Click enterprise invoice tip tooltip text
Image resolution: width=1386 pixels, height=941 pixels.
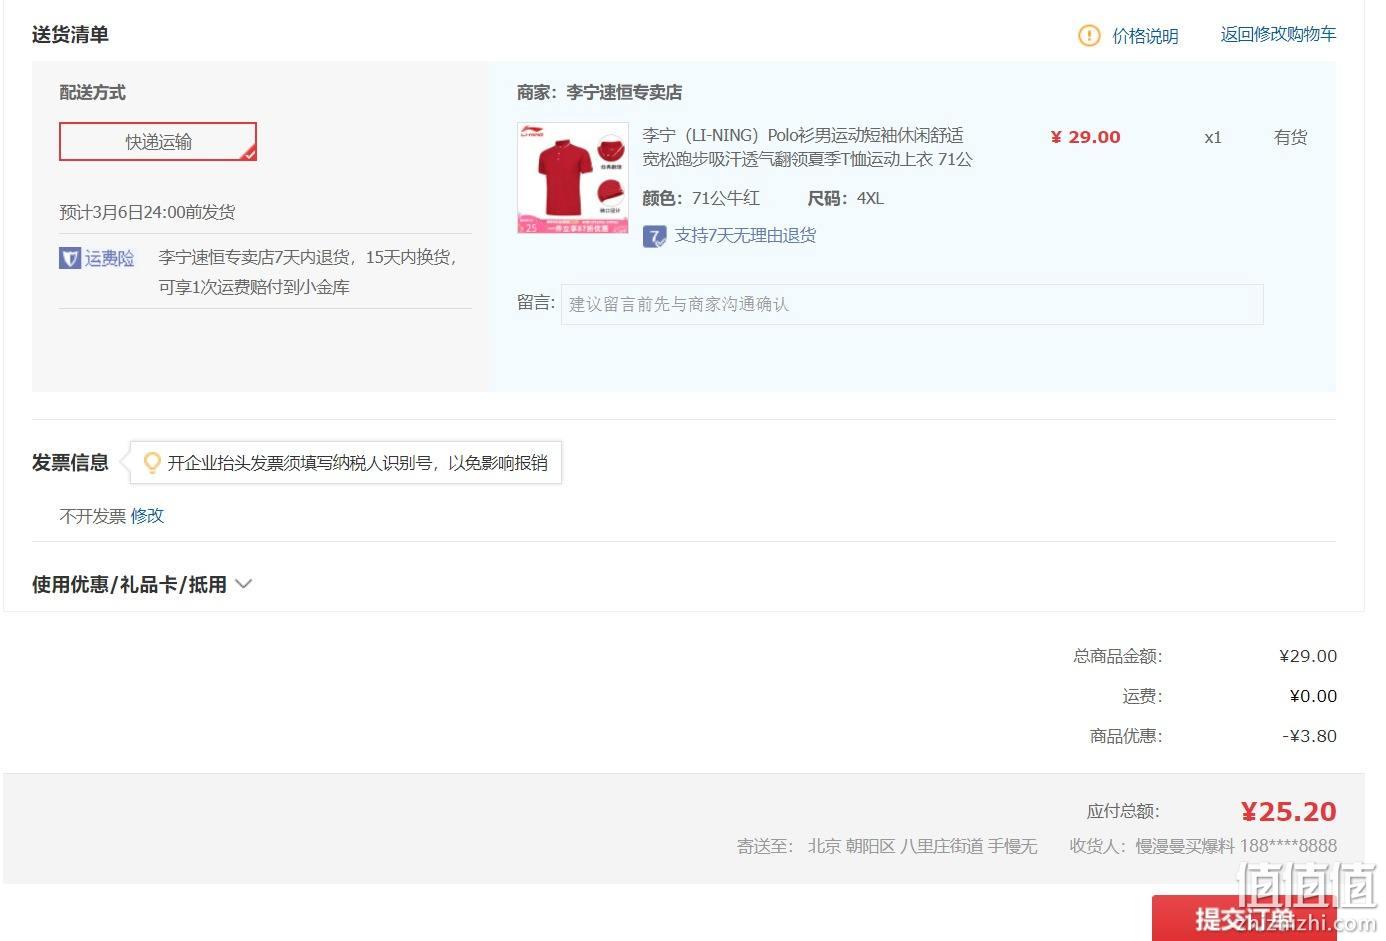(357, 463)
